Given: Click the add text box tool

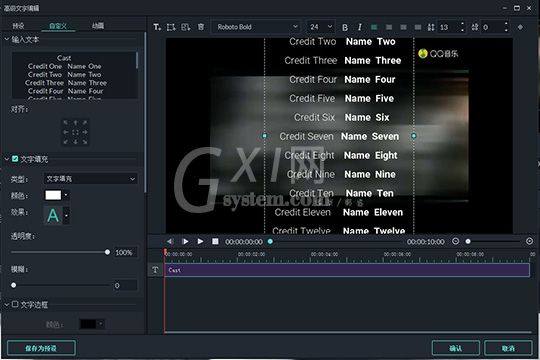Looking at the screenshot, I should click(x=157, y=27).
